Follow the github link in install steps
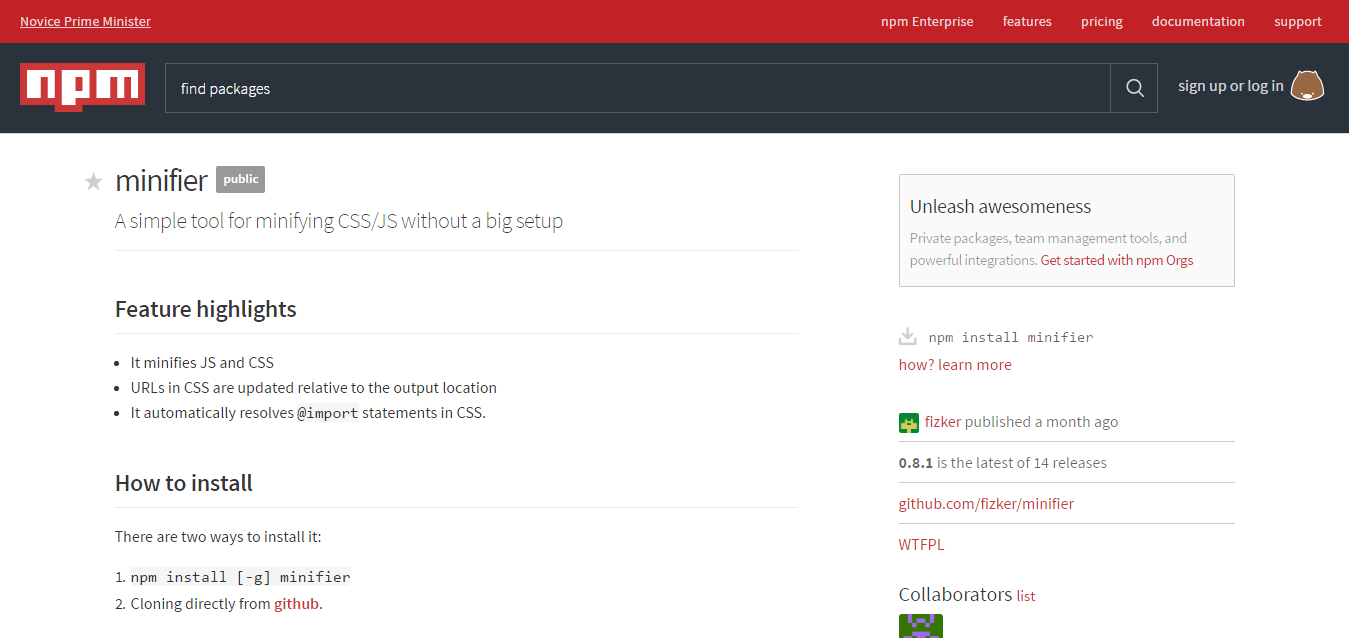 click(297, 604)
